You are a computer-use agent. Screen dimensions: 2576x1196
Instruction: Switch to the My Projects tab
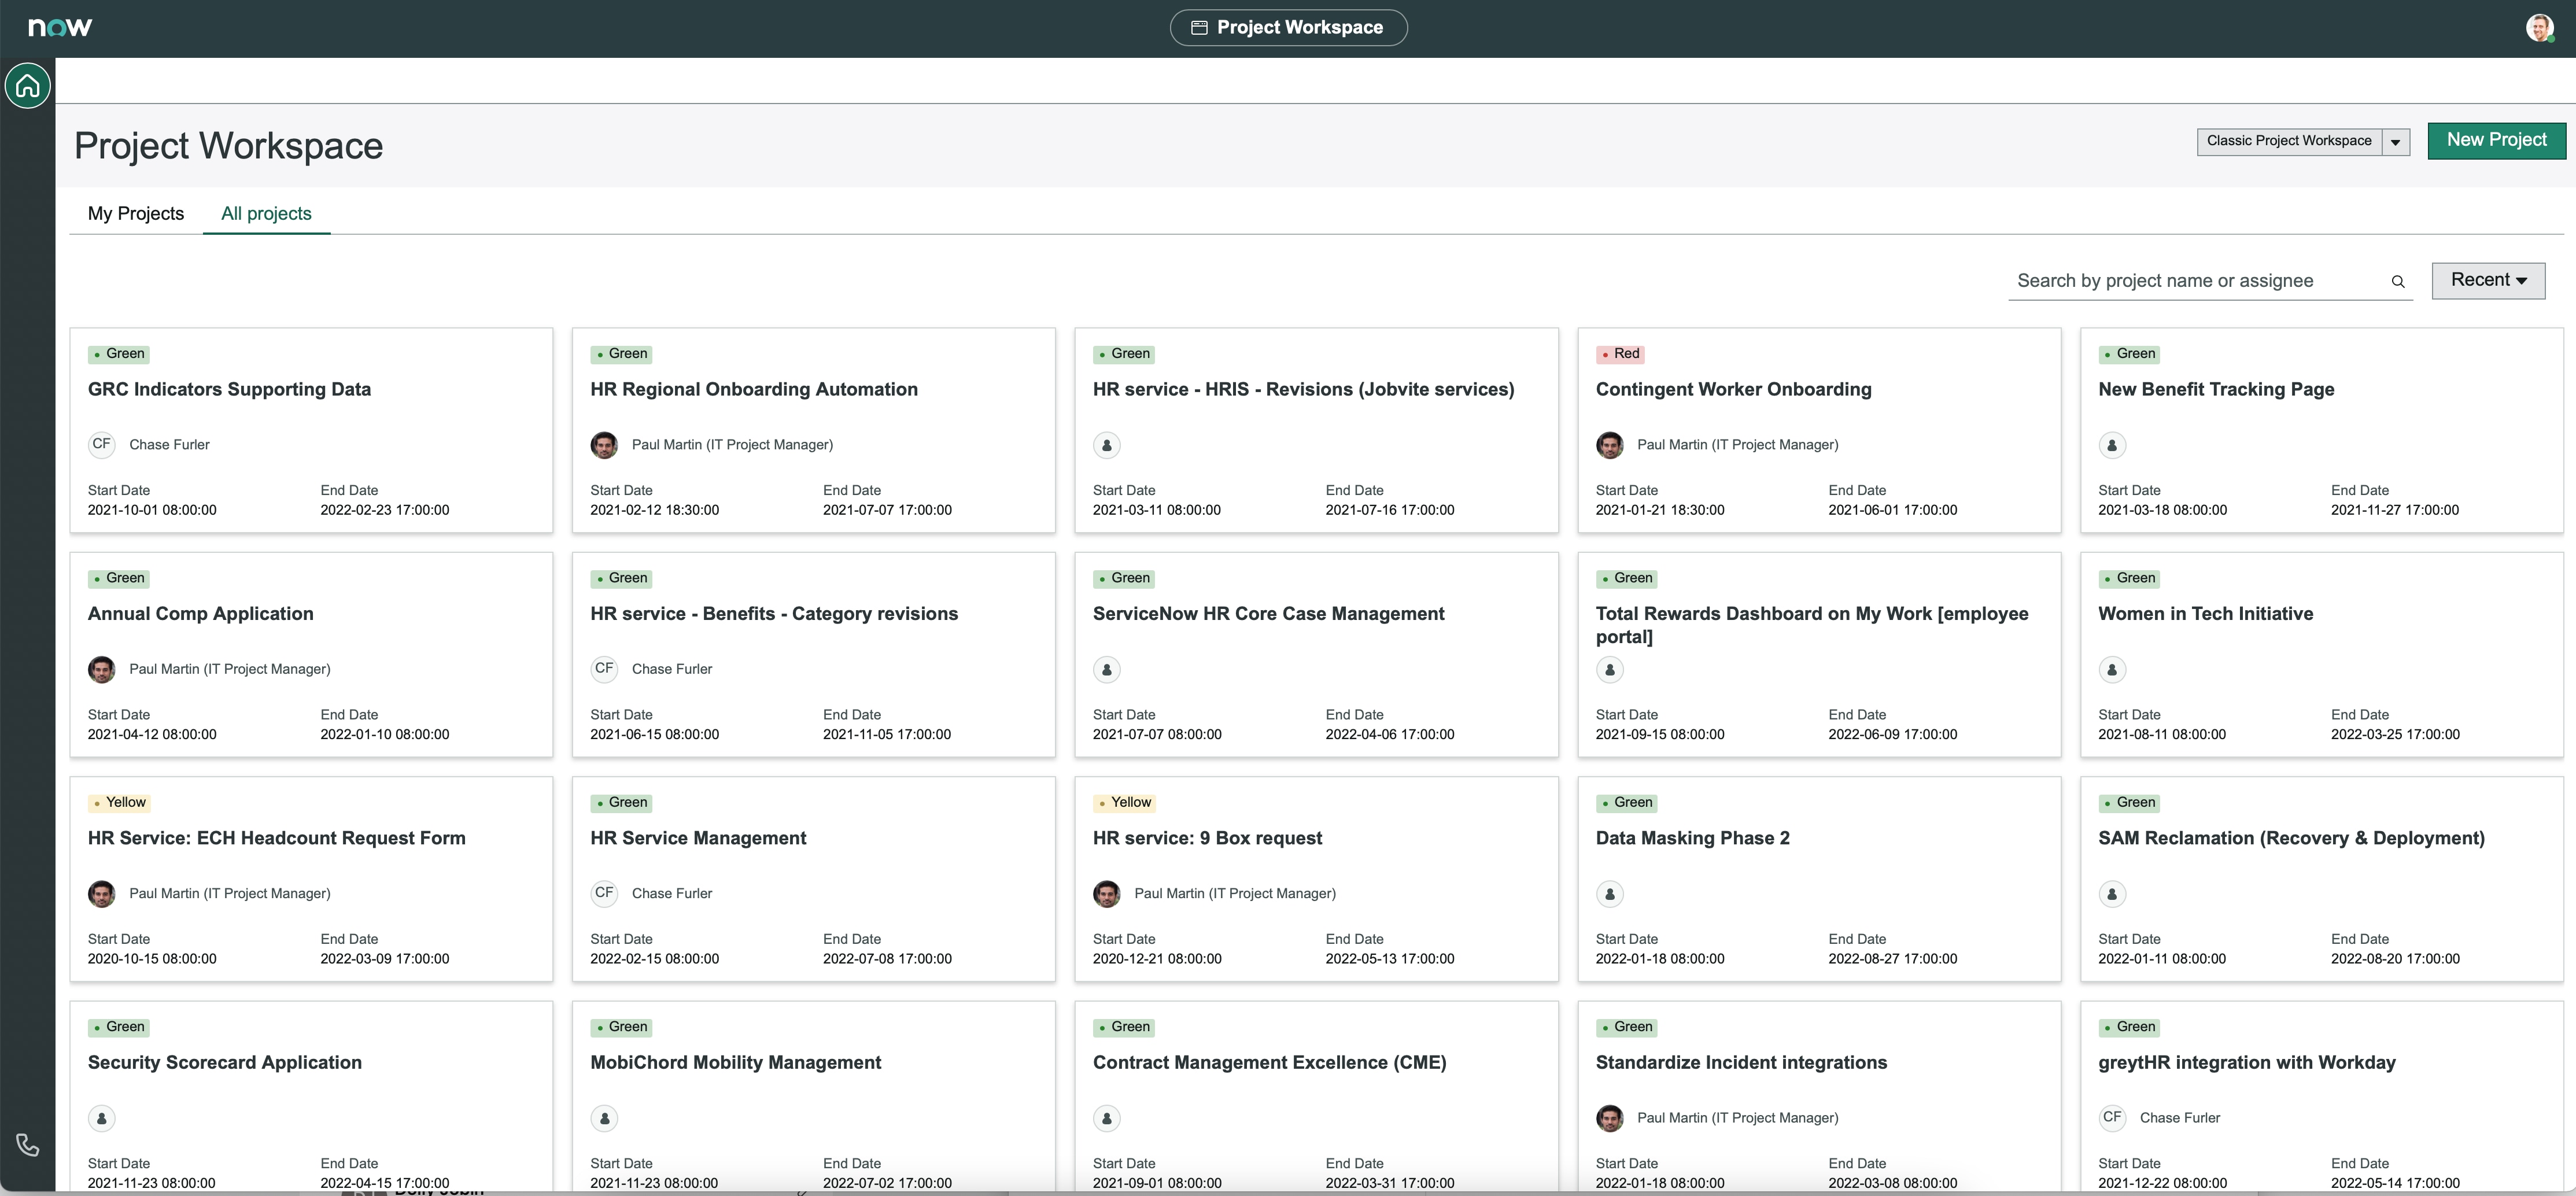136,213
